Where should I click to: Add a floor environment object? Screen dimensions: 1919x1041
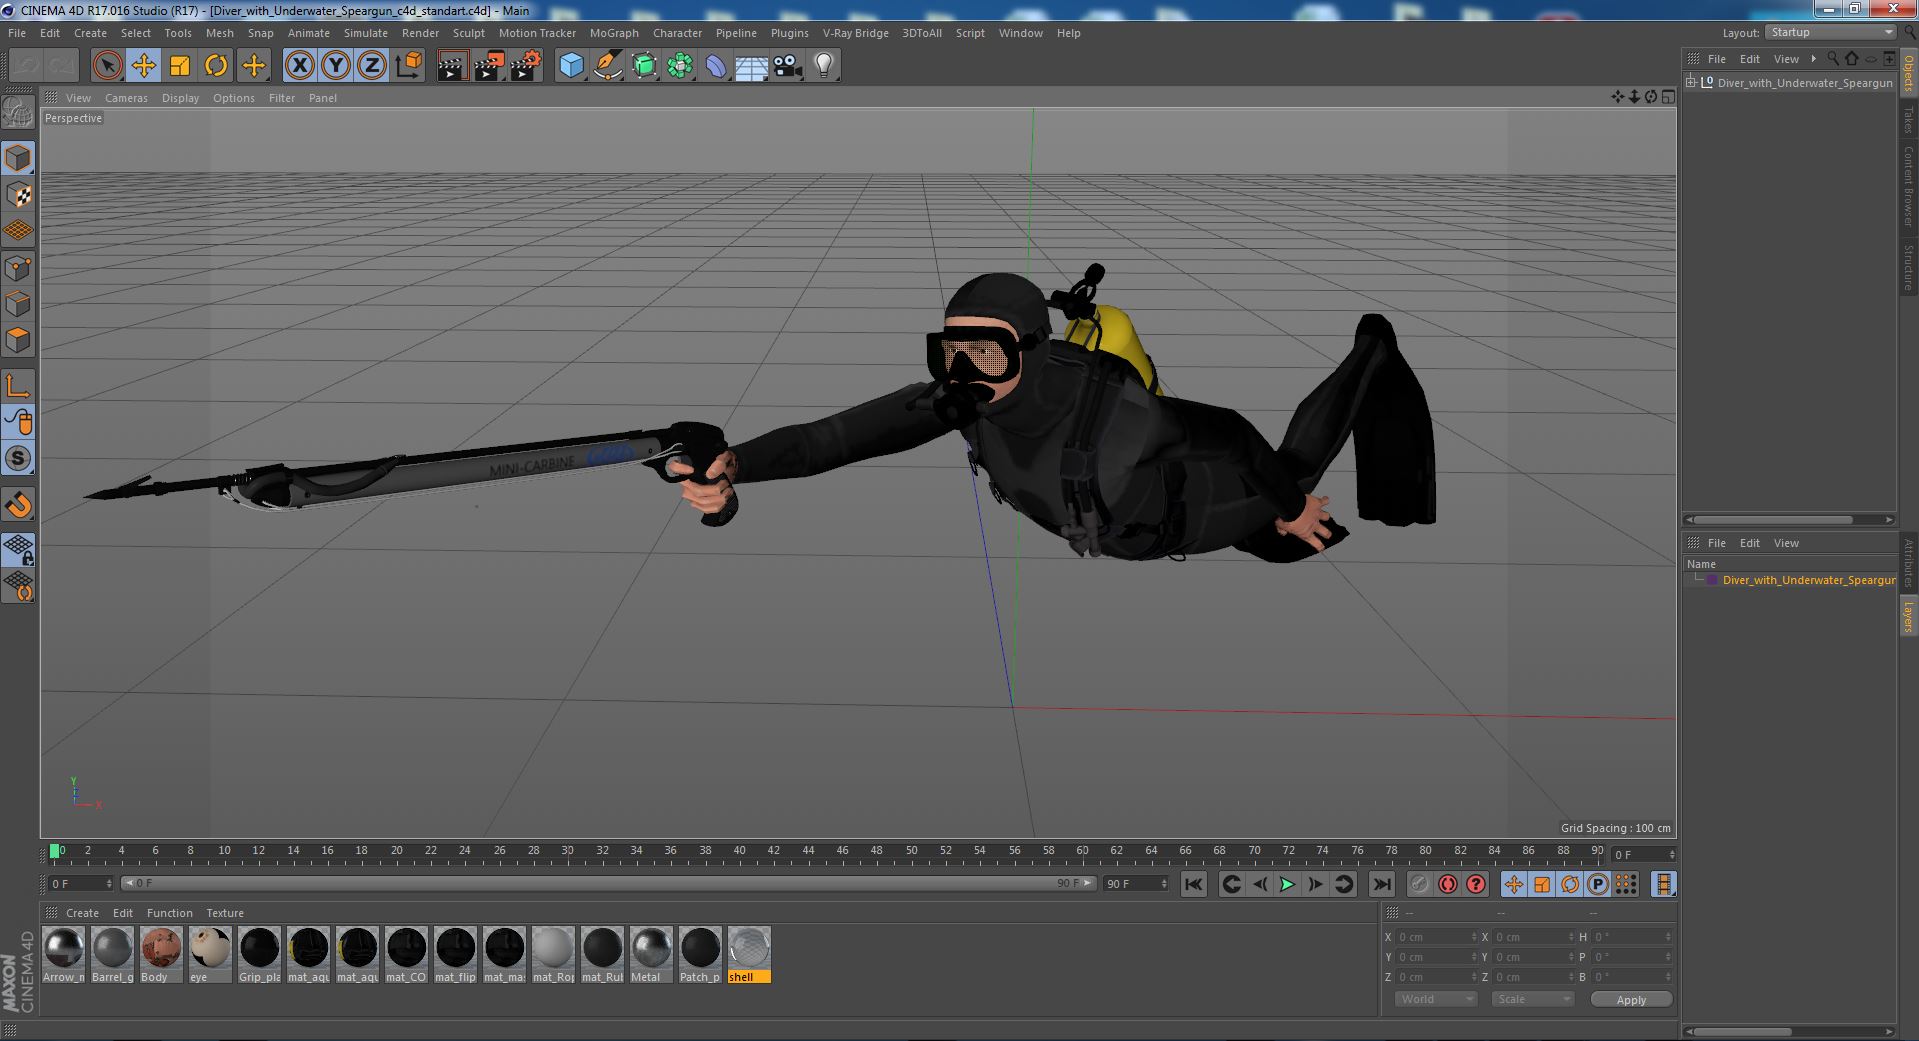coord(752,66)
